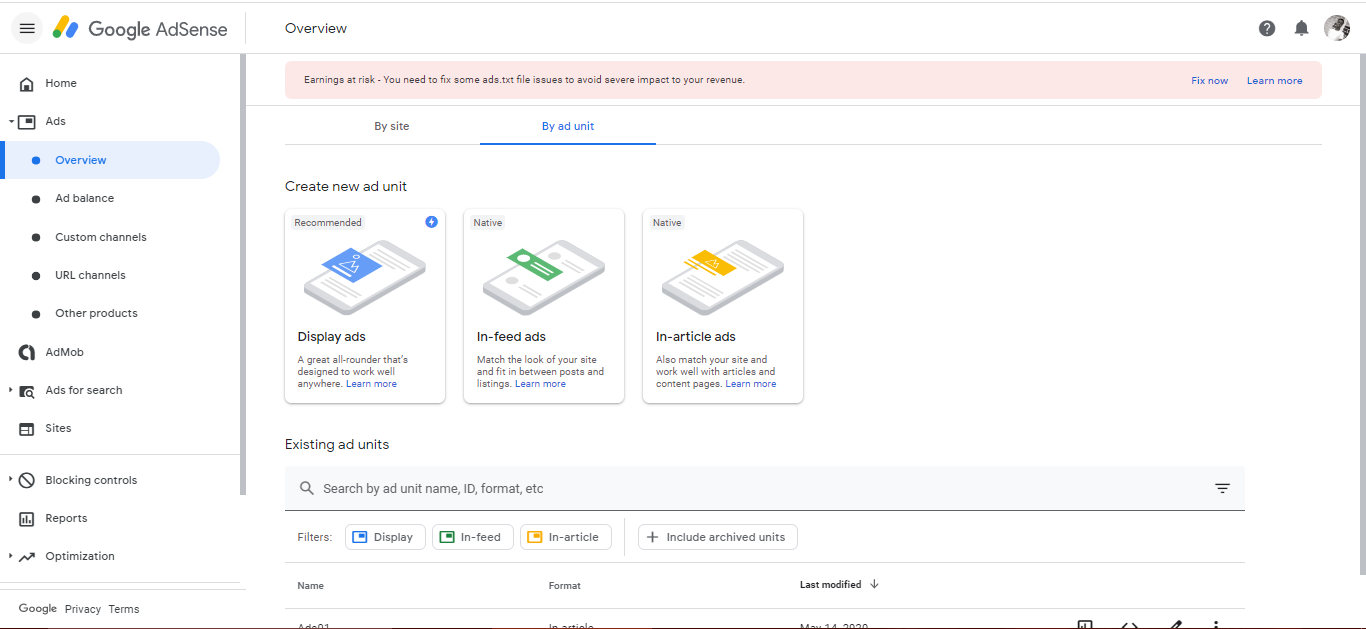Click the Native badge on In-article ads
The width and height of the screenshot is (1366, 629).
click(667, 223)
